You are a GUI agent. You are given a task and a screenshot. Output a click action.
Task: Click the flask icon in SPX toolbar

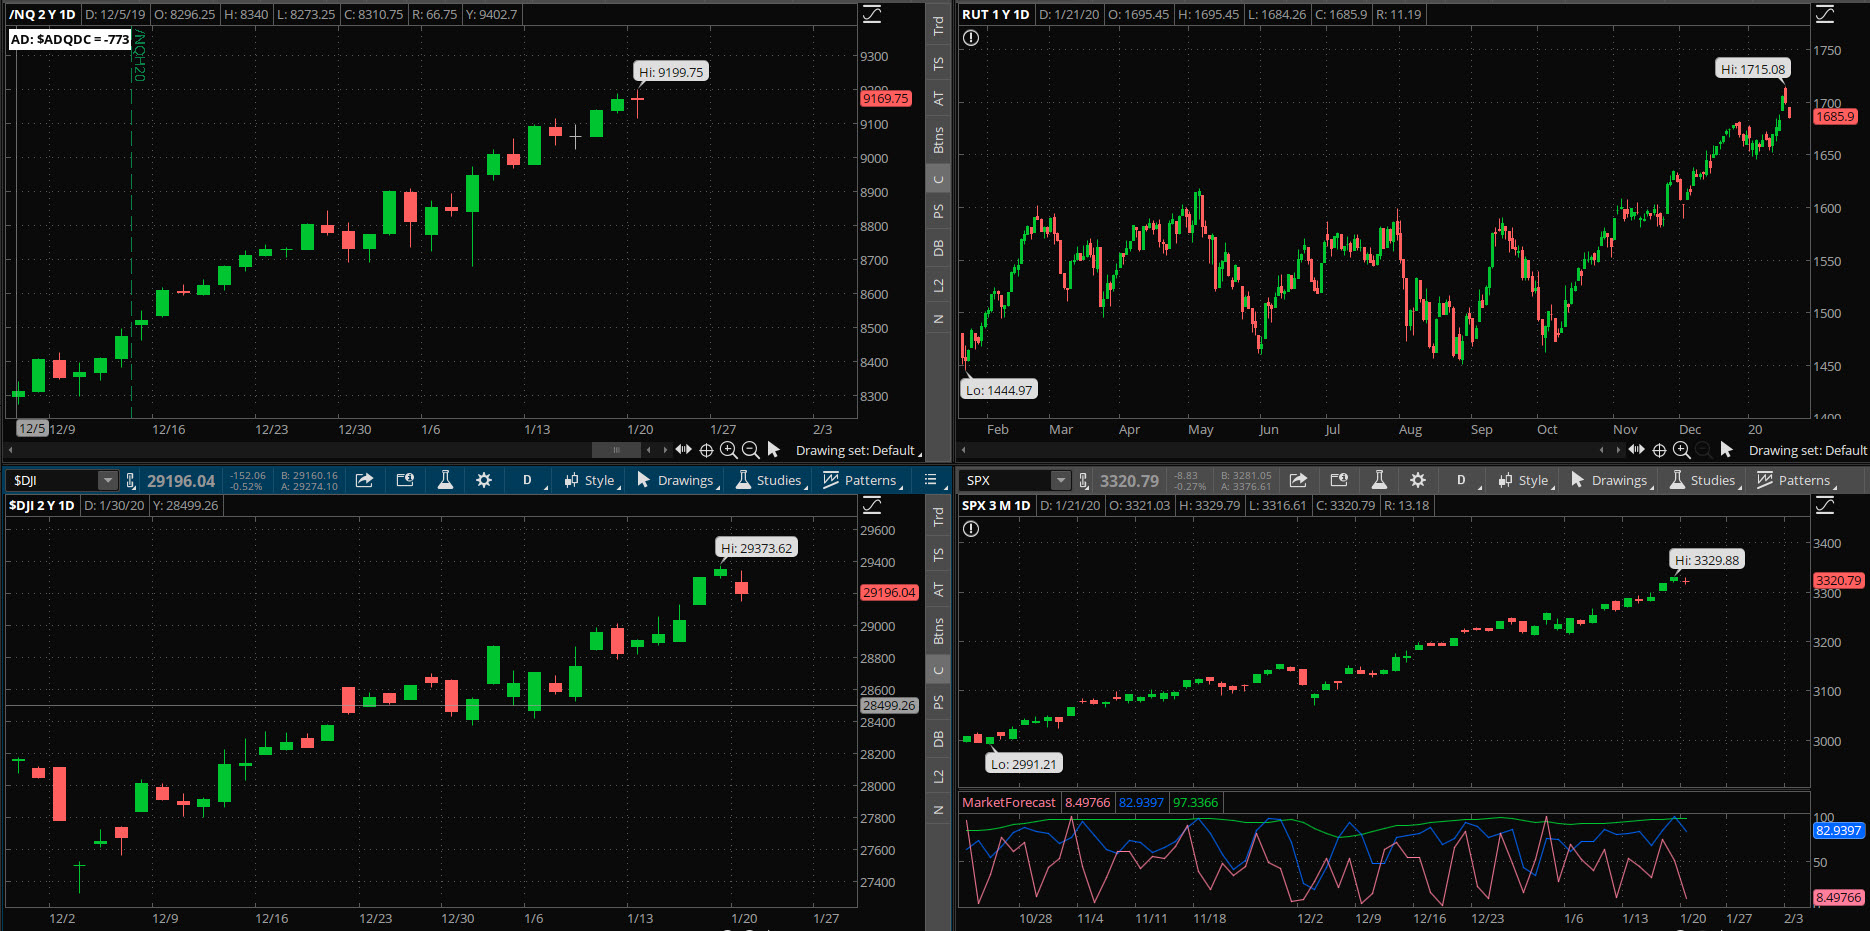point(1379,480)
